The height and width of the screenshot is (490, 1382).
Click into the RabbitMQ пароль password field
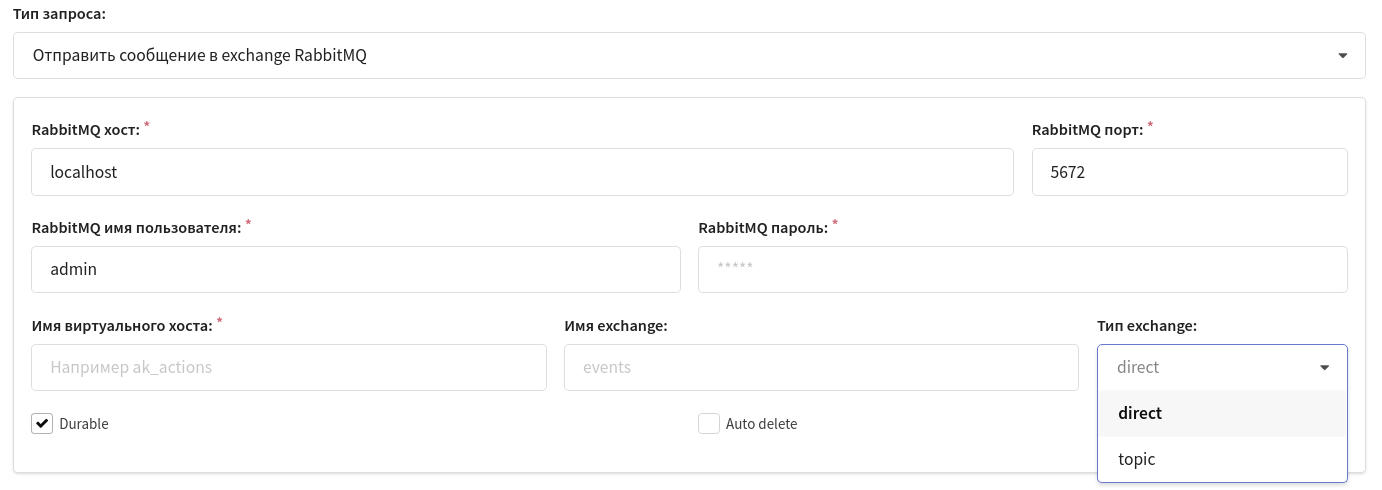point(1022,269)
